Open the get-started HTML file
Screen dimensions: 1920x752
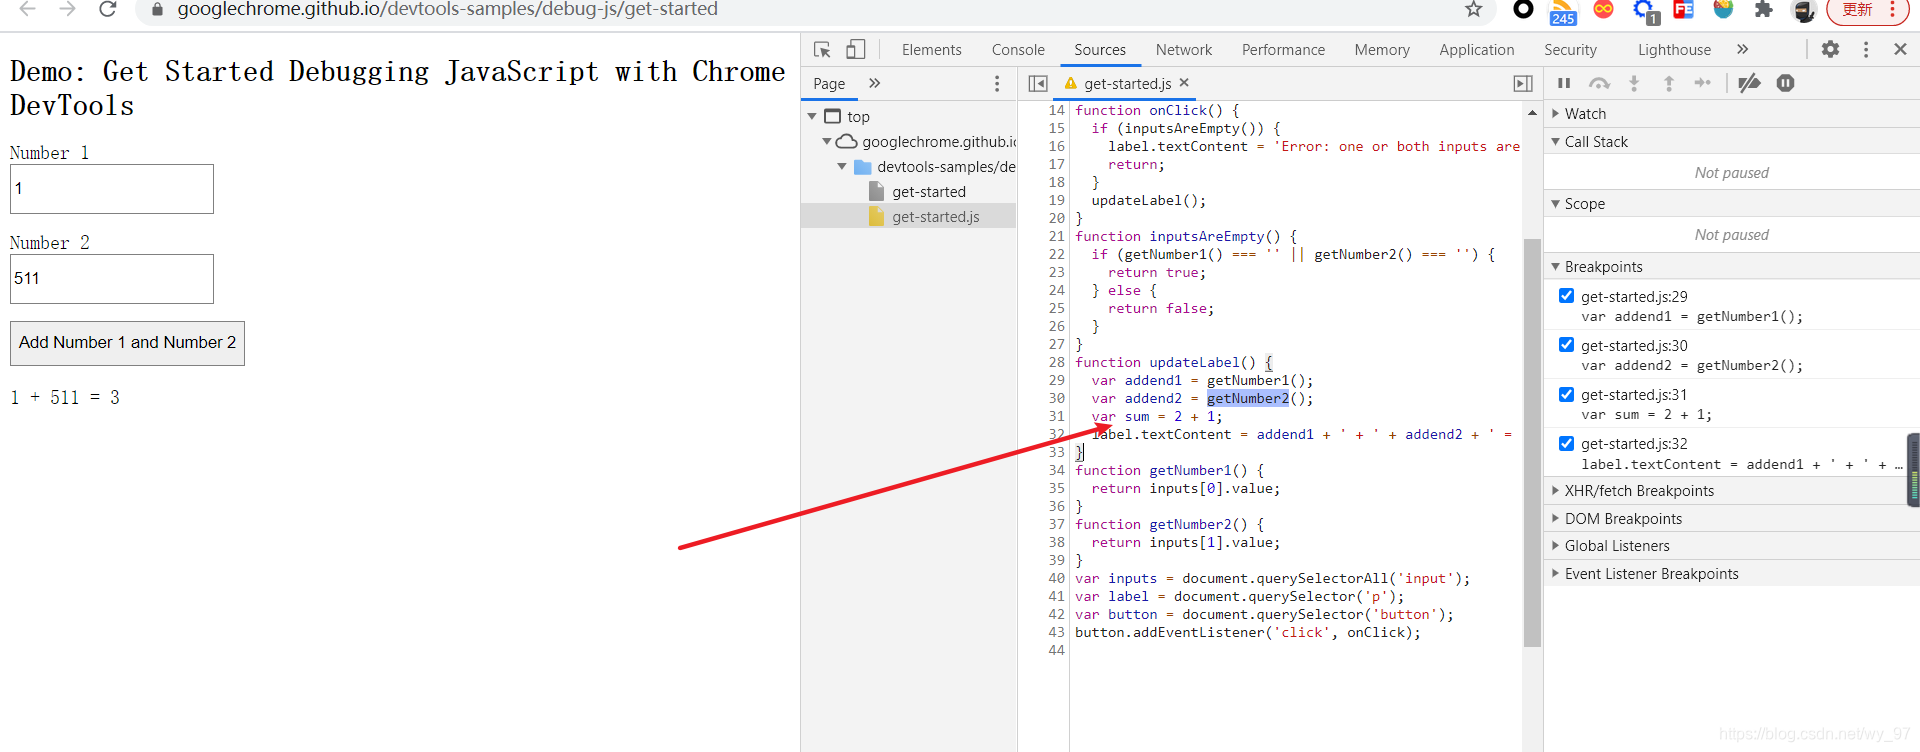click(928, 192)
